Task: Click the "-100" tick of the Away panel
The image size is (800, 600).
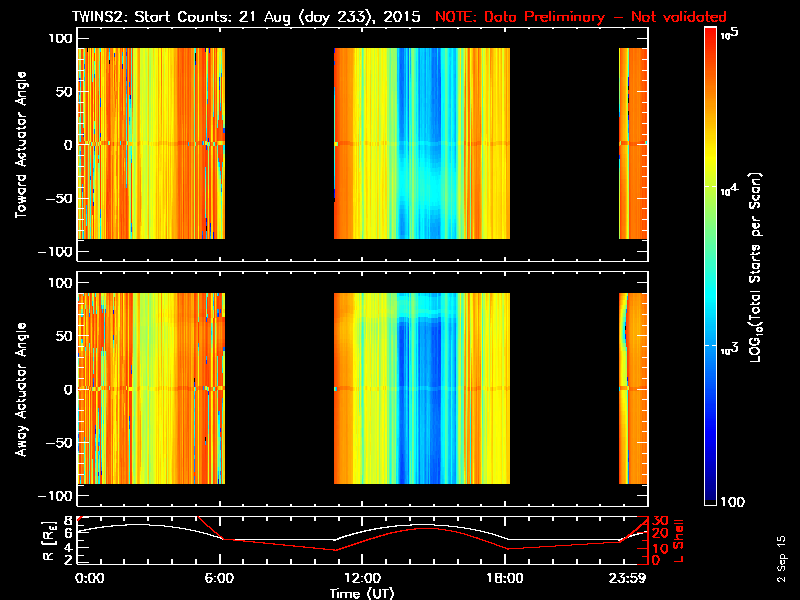Action: 55,496
